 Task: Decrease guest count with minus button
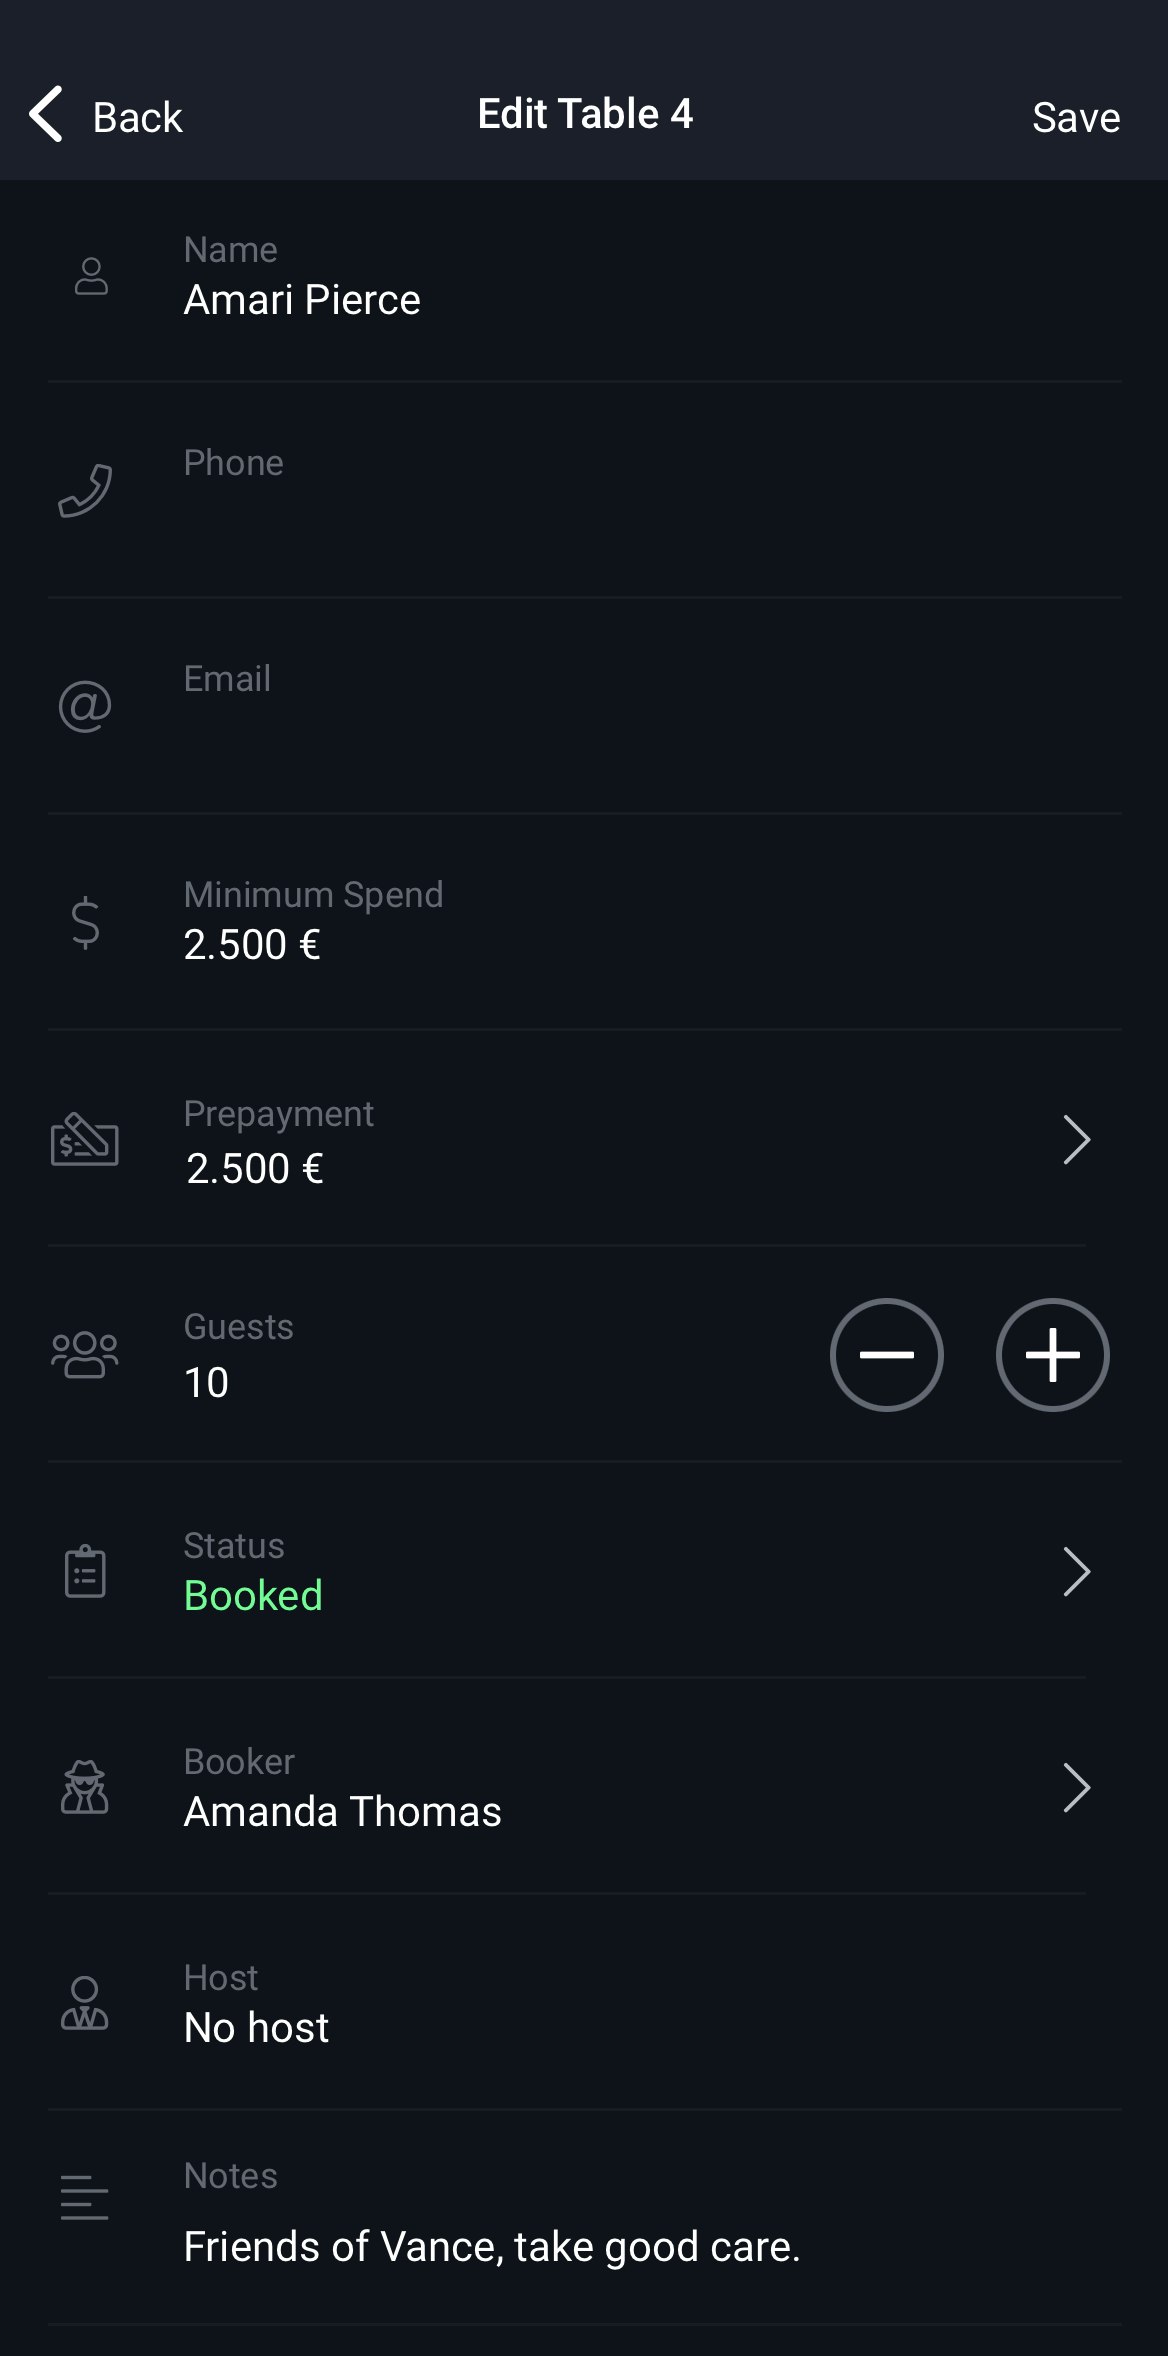tap(886, 1355)
